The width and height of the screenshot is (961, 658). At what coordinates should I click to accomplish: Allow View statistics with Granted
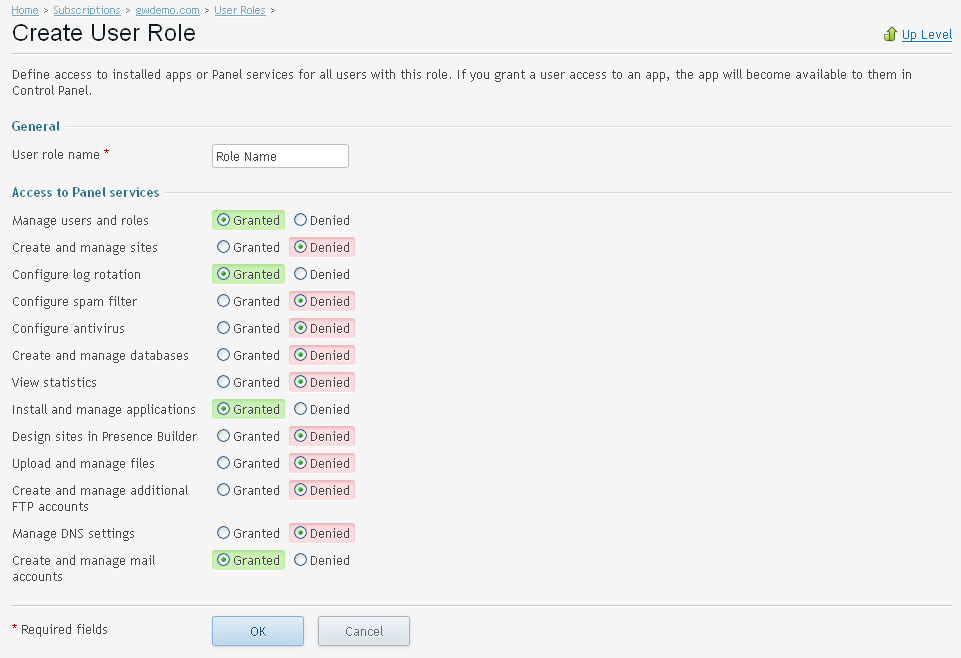coord(224,382)
